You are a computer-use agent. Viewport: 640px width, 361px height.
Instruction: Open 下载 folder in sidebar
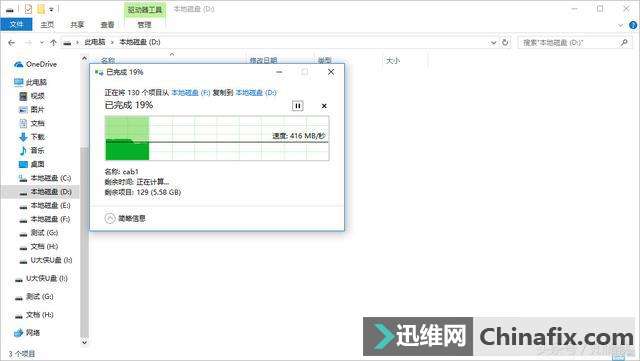click(32, 137)
